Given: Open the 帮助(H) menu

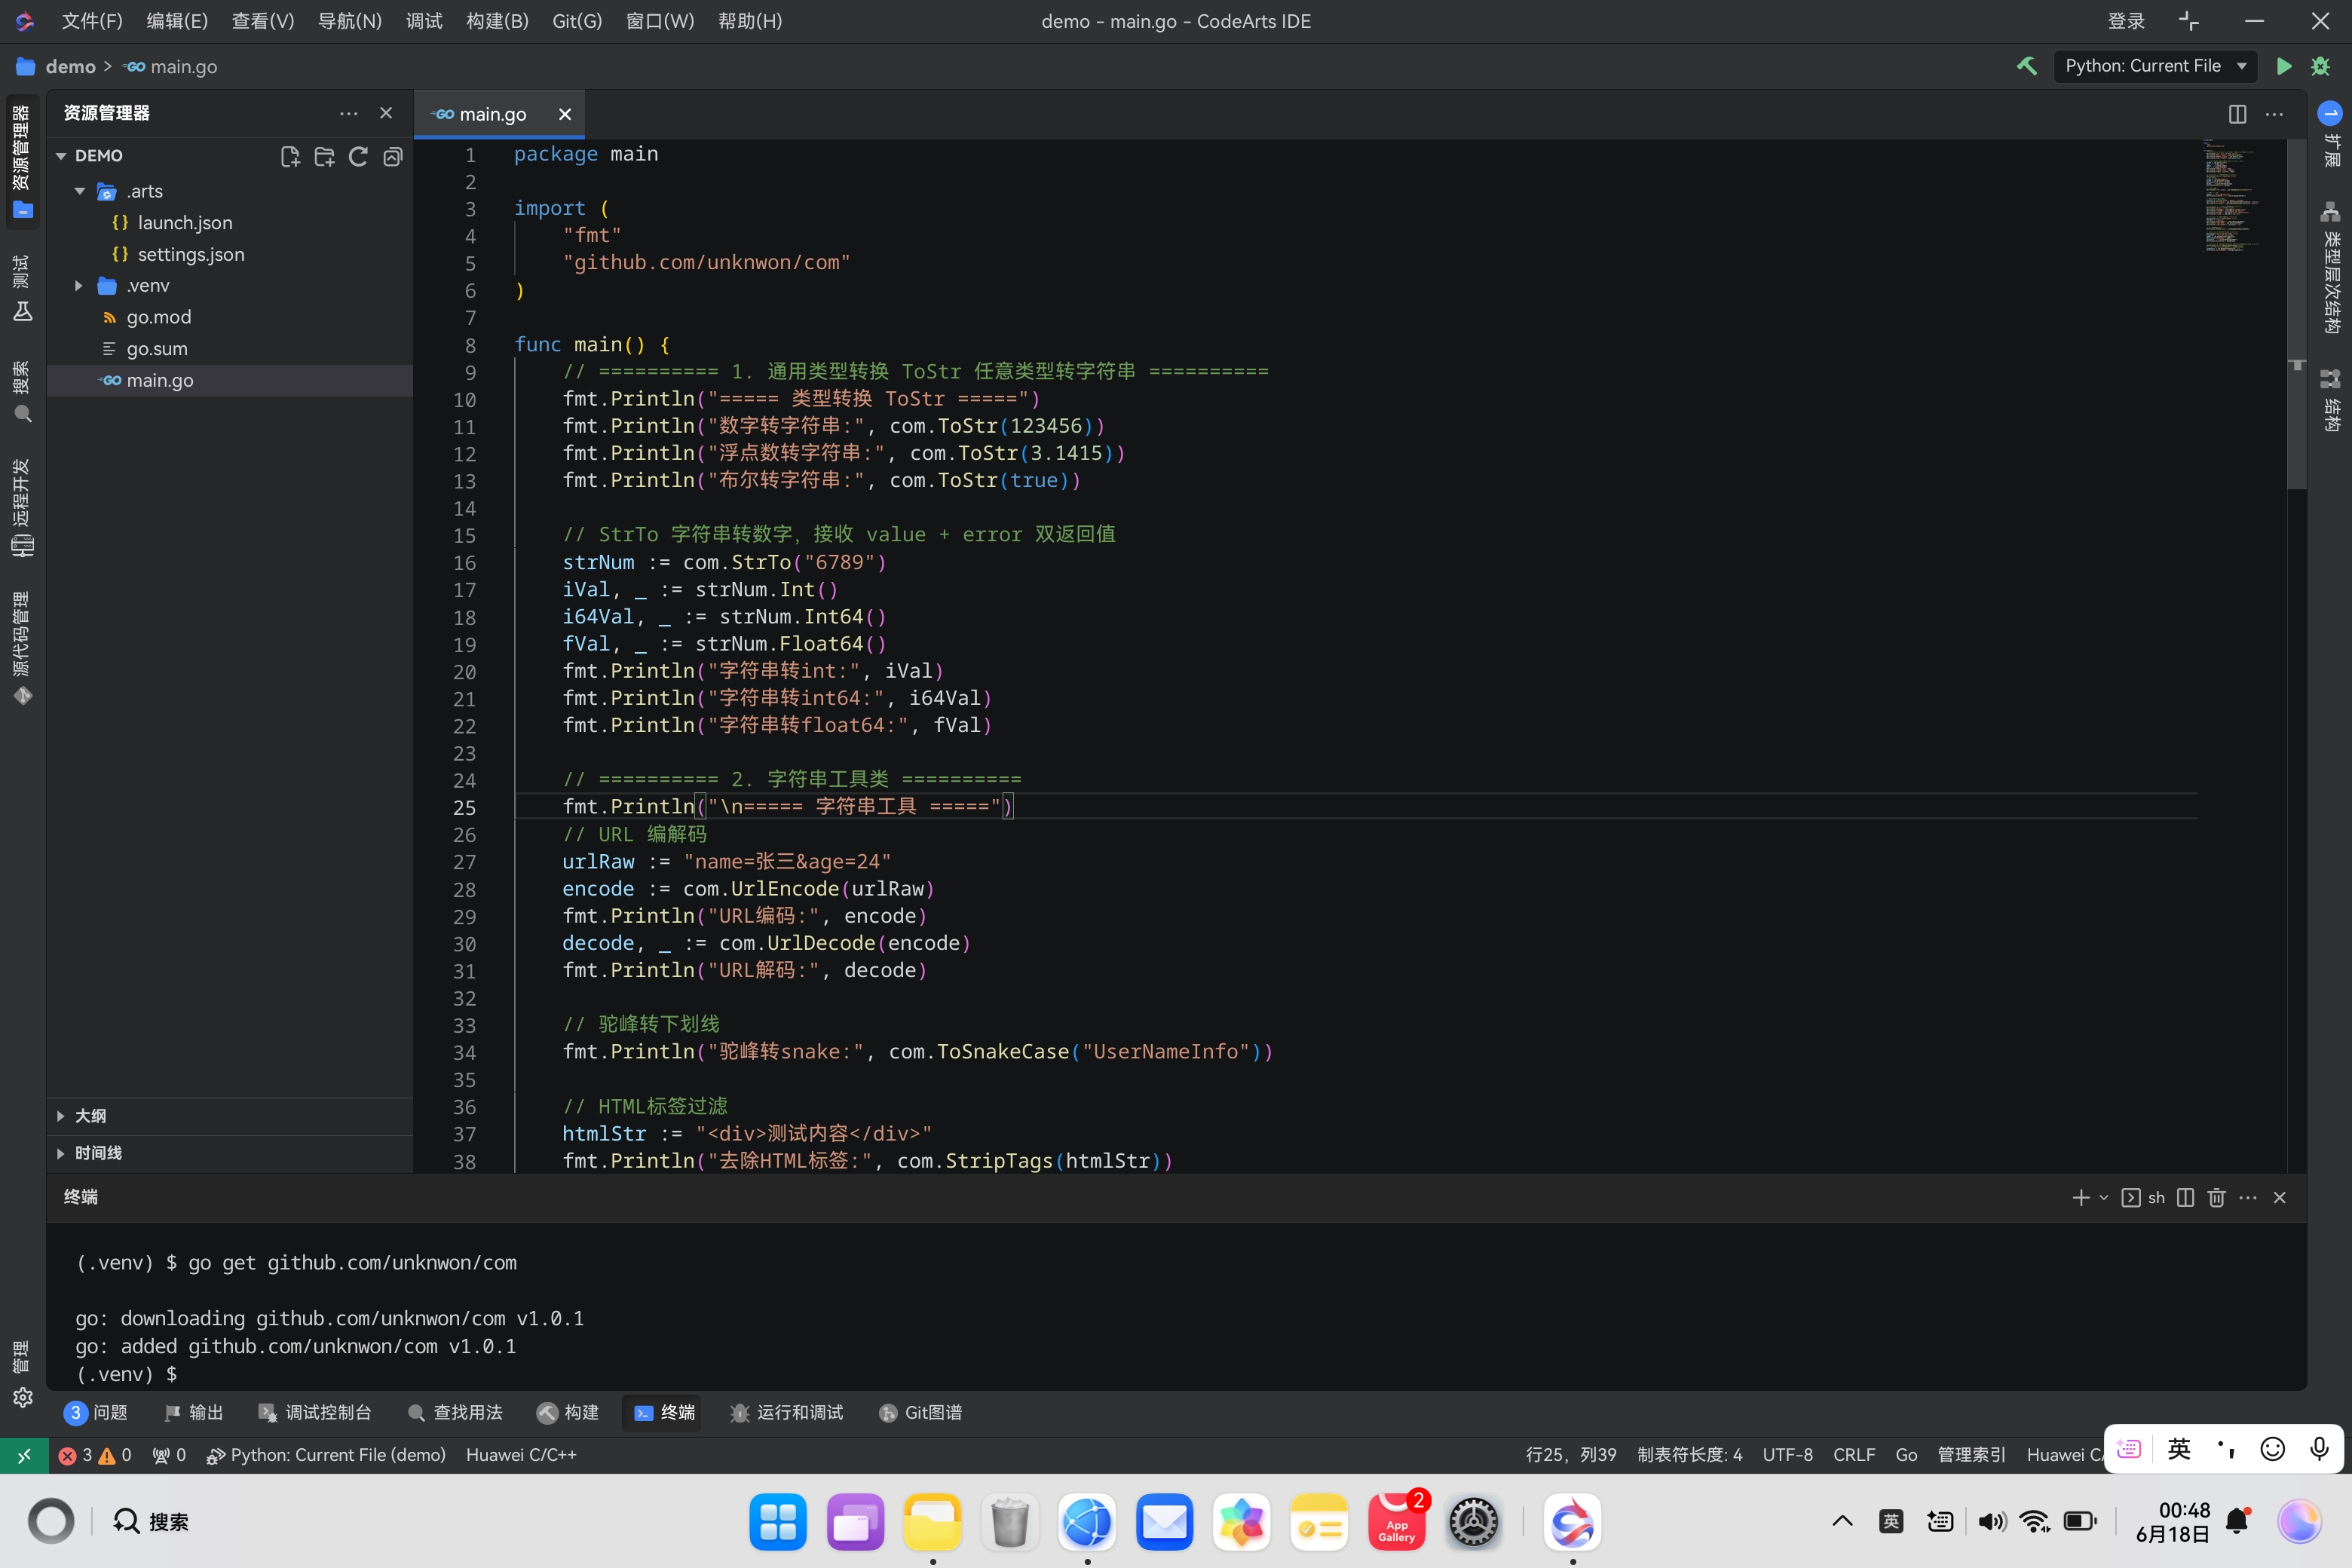Looking at the screenshot, I should [750, 21].
